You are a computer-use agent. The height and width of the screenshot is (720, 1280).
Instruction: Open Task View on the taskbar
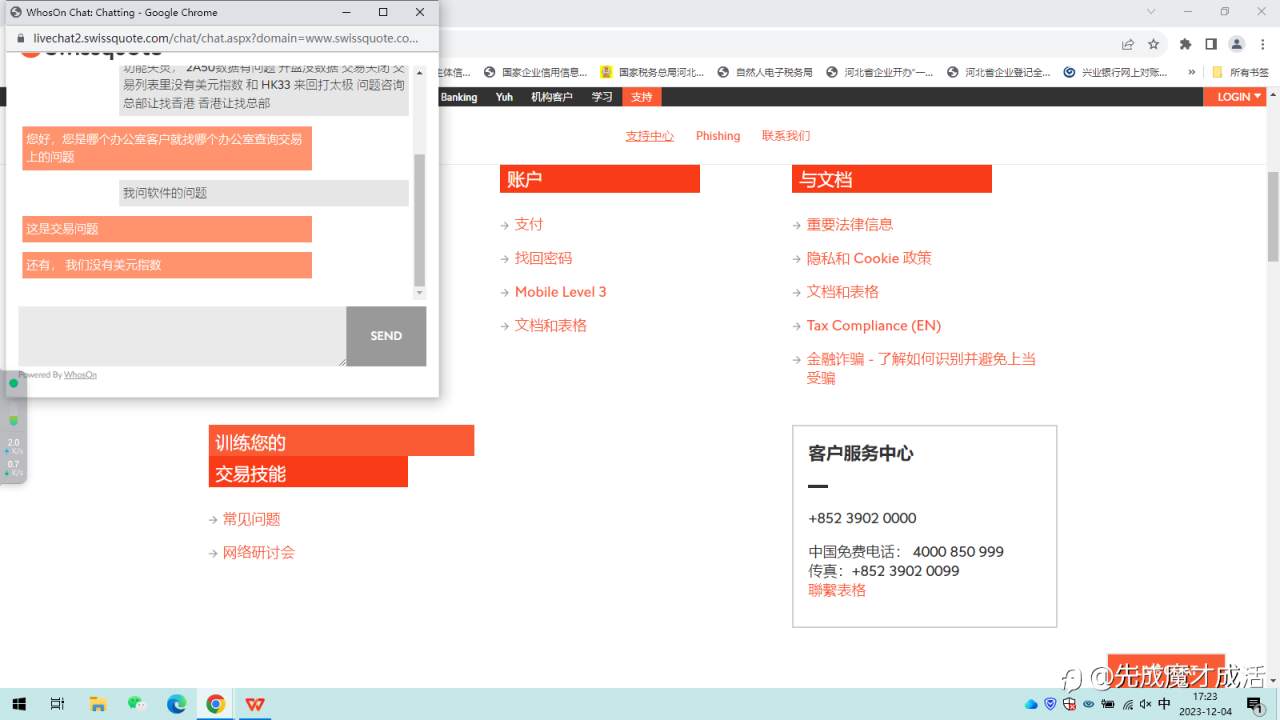click(57, 704)
